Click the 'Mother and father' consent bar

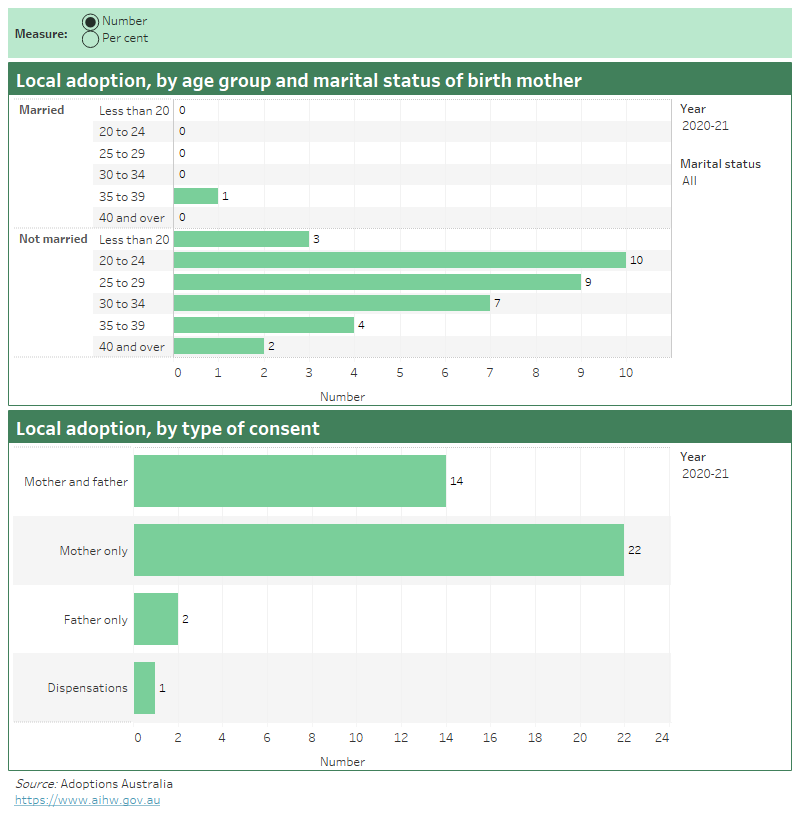tap(290, 481)
